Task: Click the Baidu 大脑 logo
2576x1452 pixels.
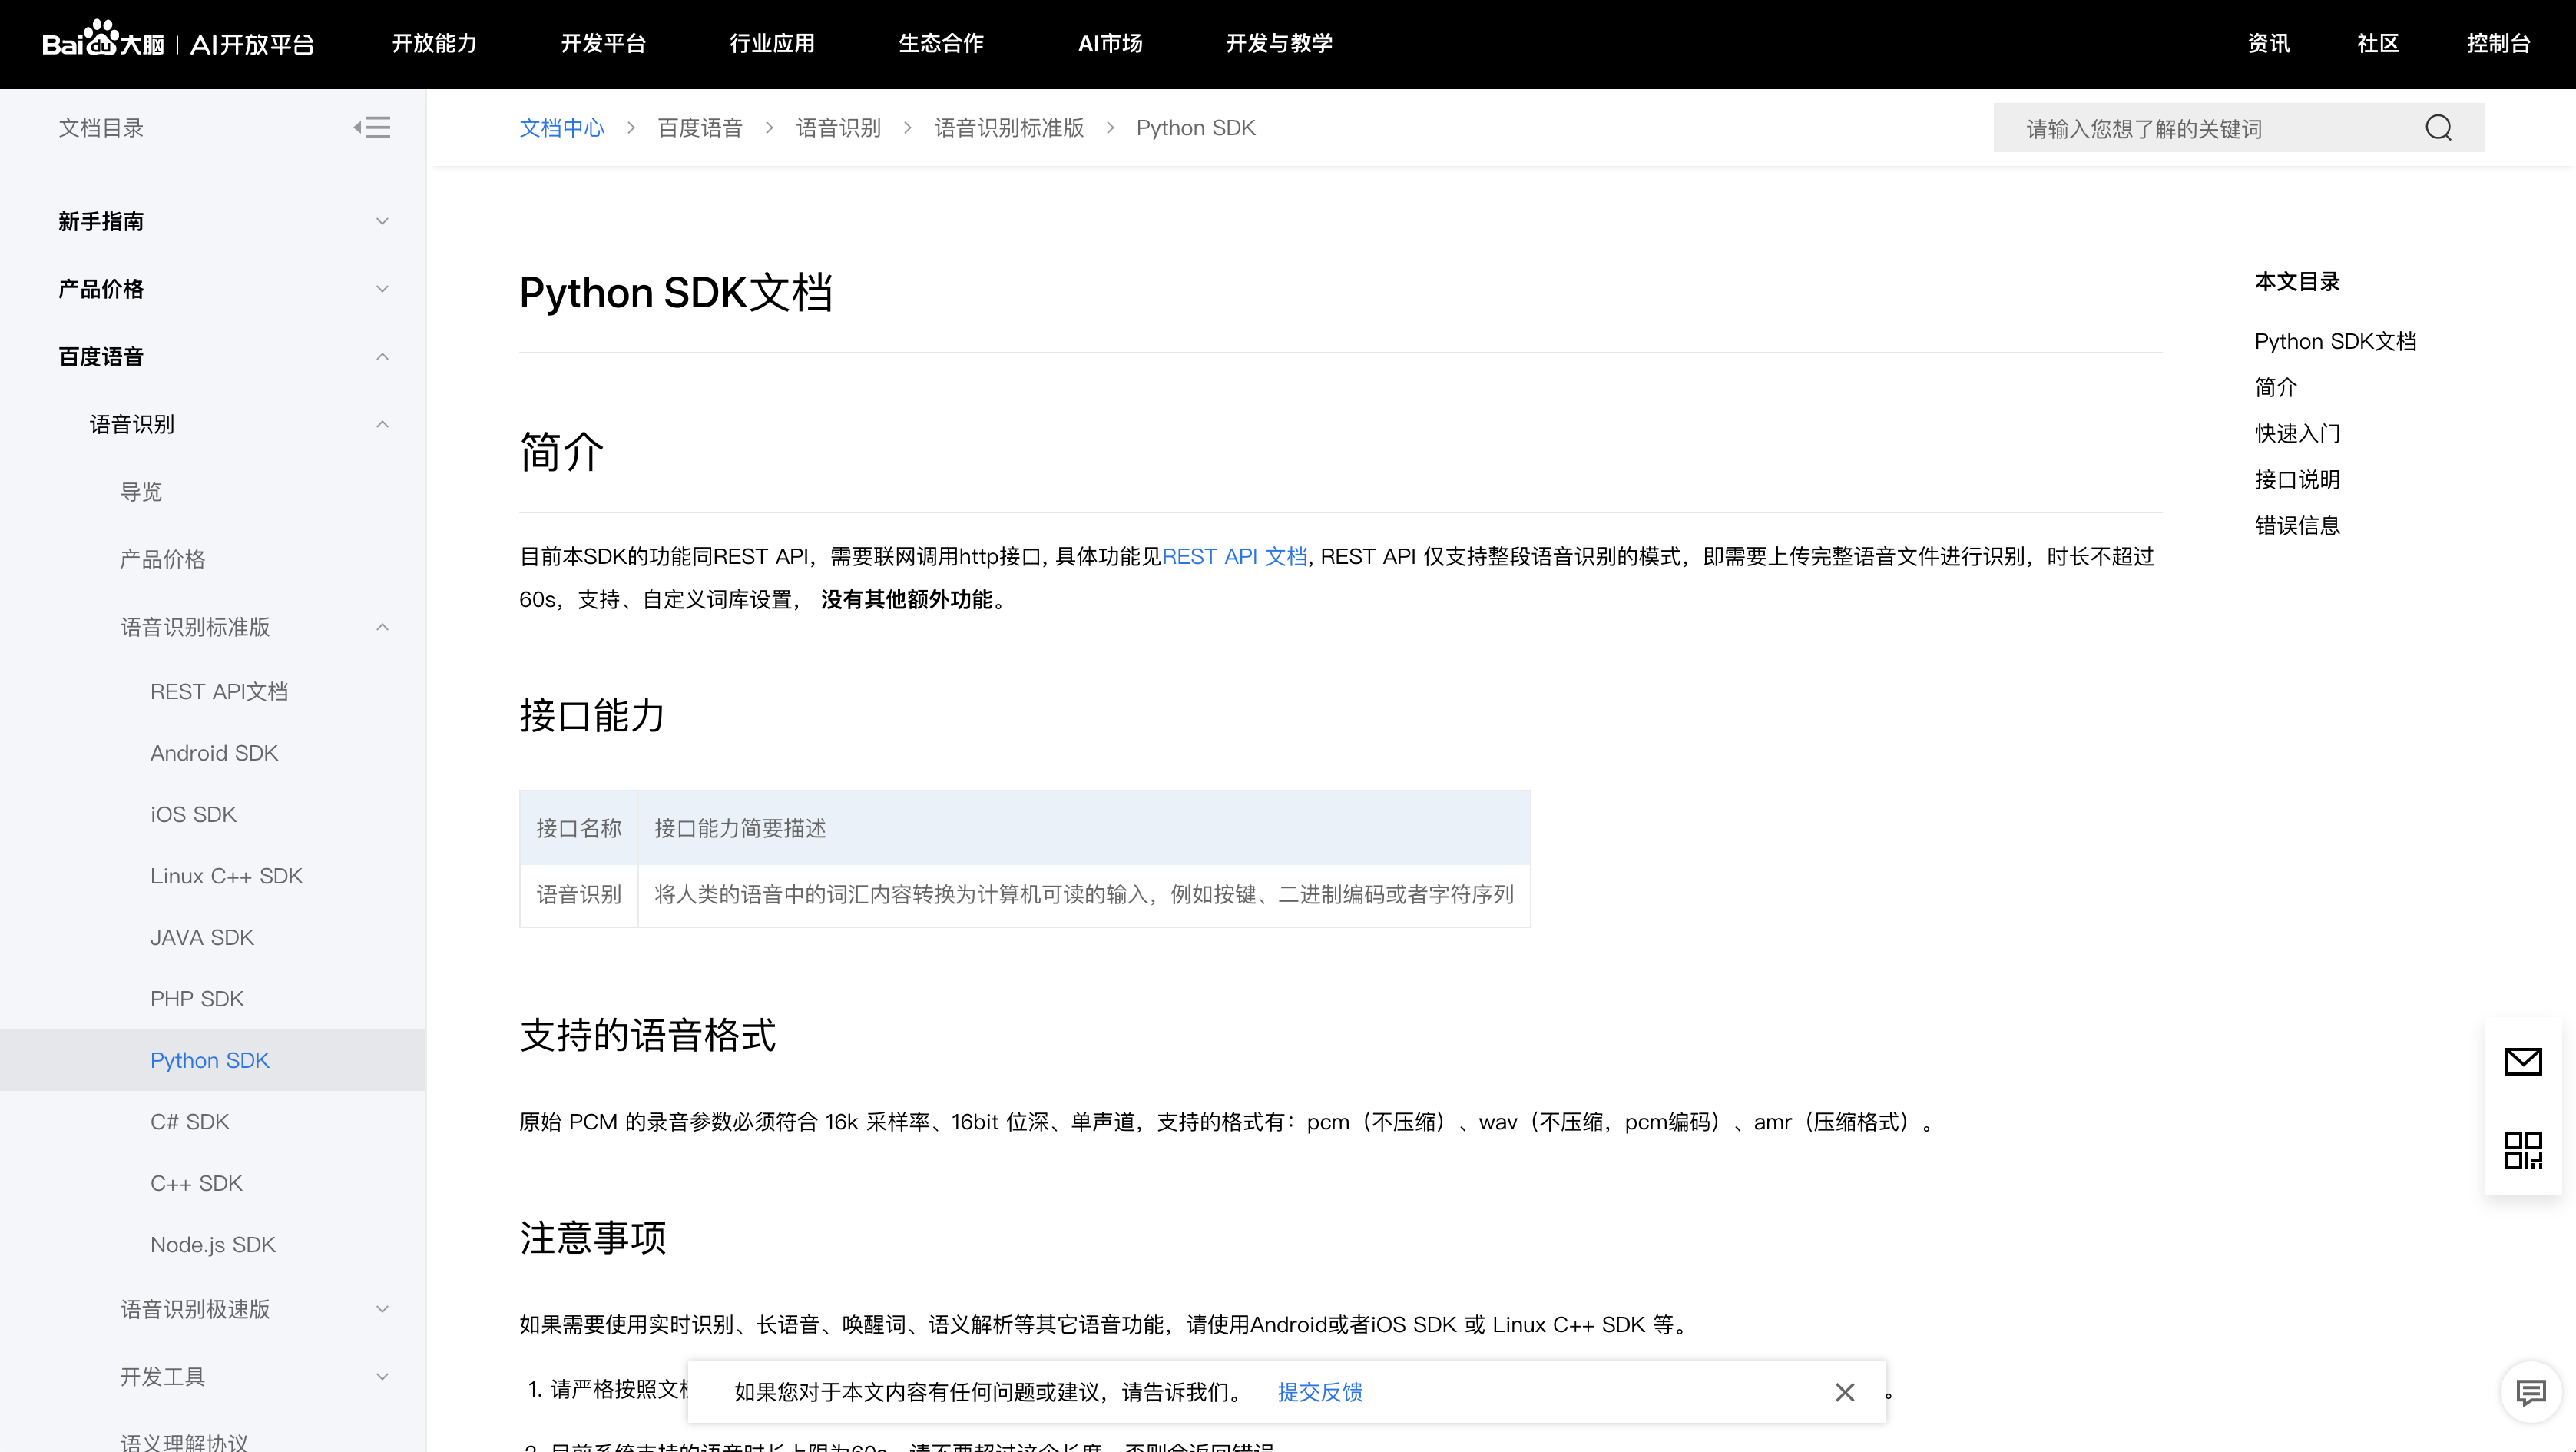Action: 103,43
